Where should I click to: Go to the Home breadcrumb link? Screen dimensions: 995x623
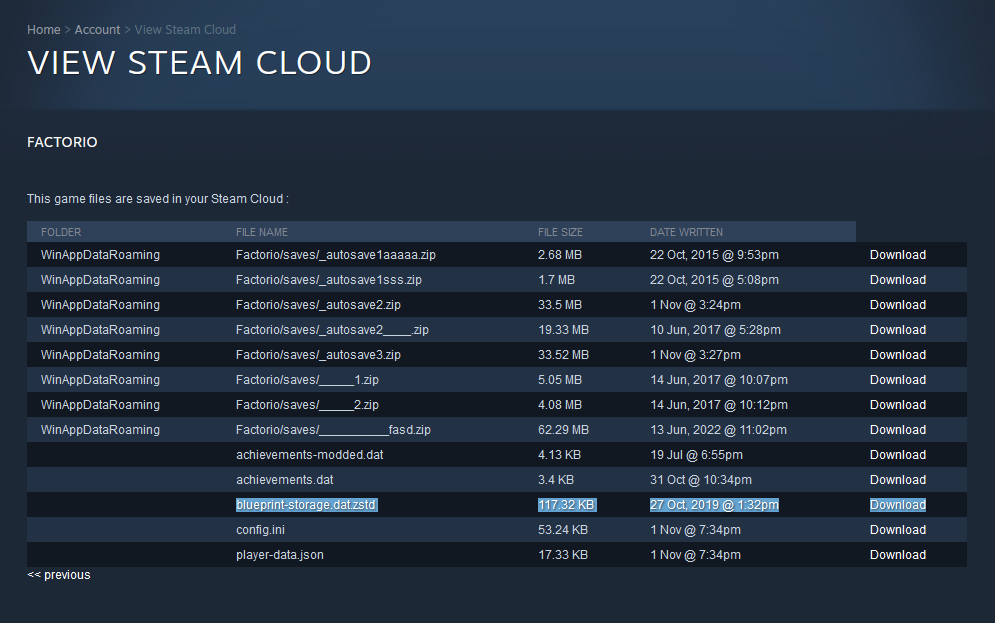(x=43, y=30)
